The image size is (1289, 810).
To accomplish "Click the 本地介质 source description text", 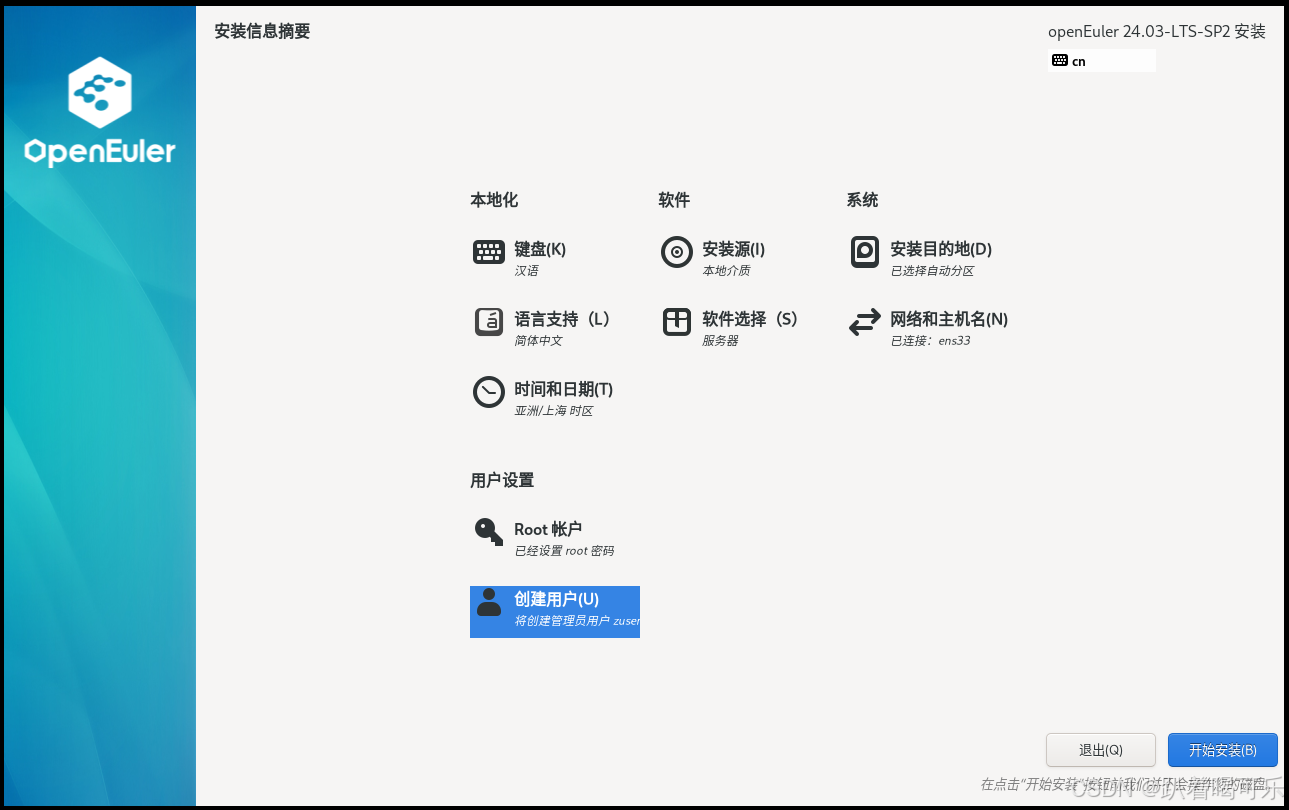I will click(725, 270).
